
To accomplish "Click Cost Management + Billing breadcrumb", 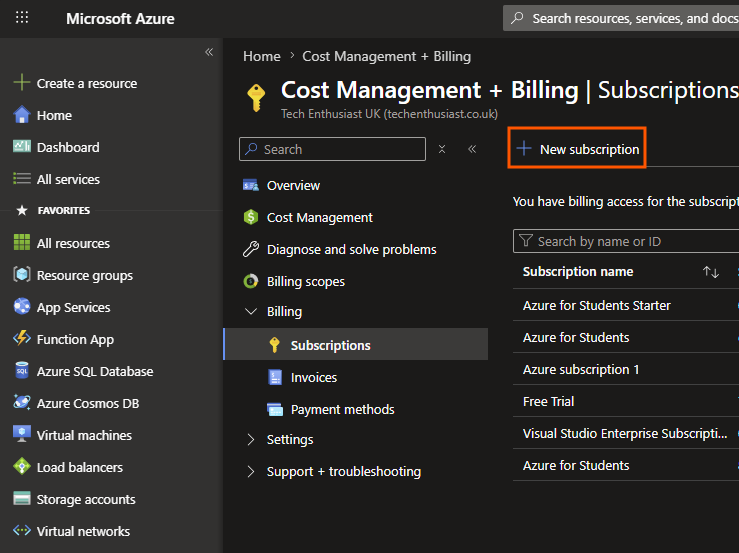I will pos(386,56).
